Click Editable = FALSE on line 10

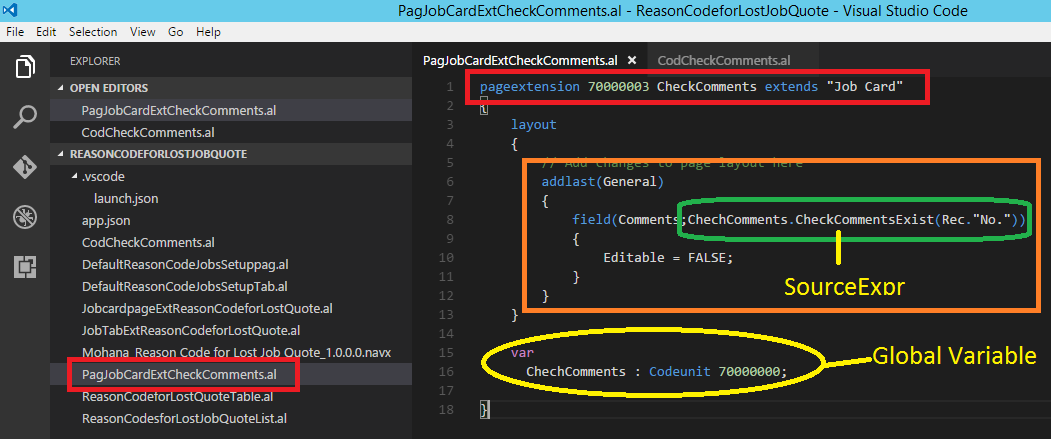[668, 257]
